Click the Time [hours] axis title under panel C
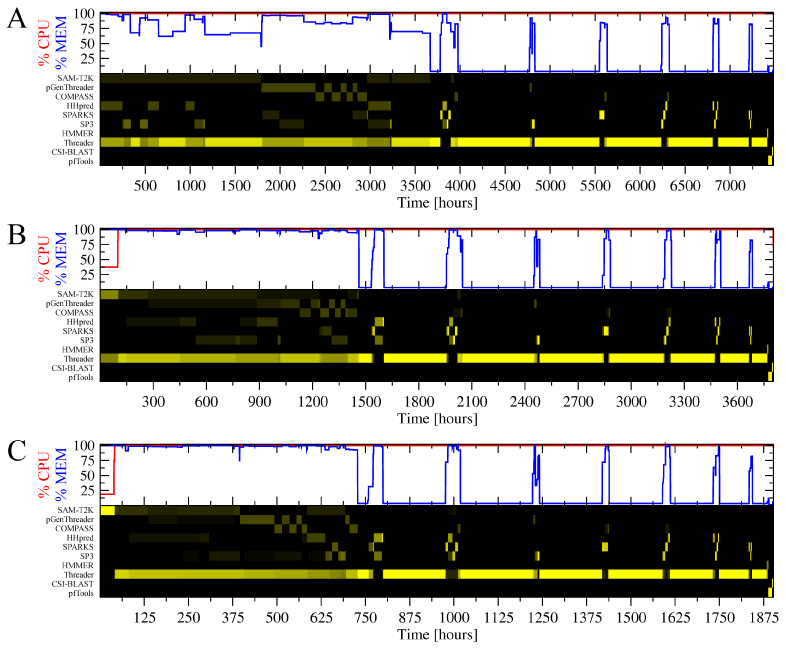786x648 pixels. coord(436,635)
